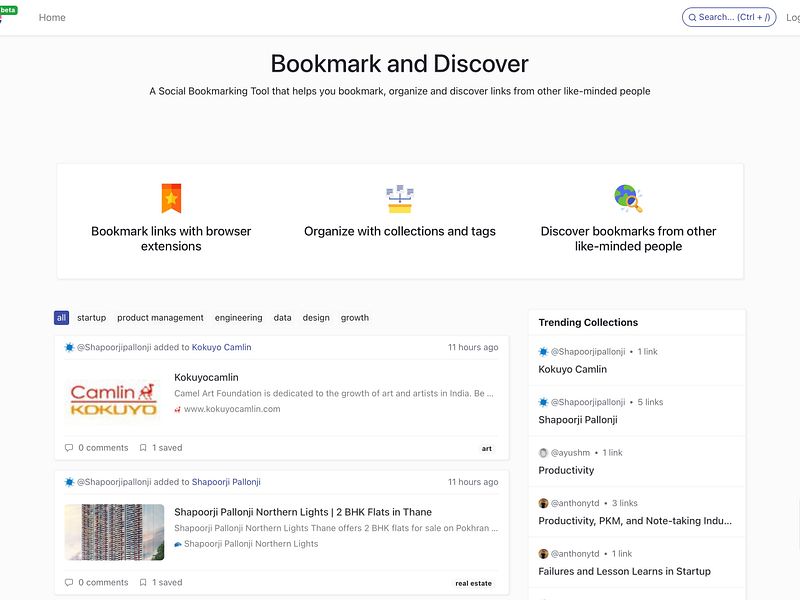This screenshot has height=600, width=800.
Task: Click favicon beside Shapoorji Pallonji Northern Lights source
Action: tap(178, 544)
